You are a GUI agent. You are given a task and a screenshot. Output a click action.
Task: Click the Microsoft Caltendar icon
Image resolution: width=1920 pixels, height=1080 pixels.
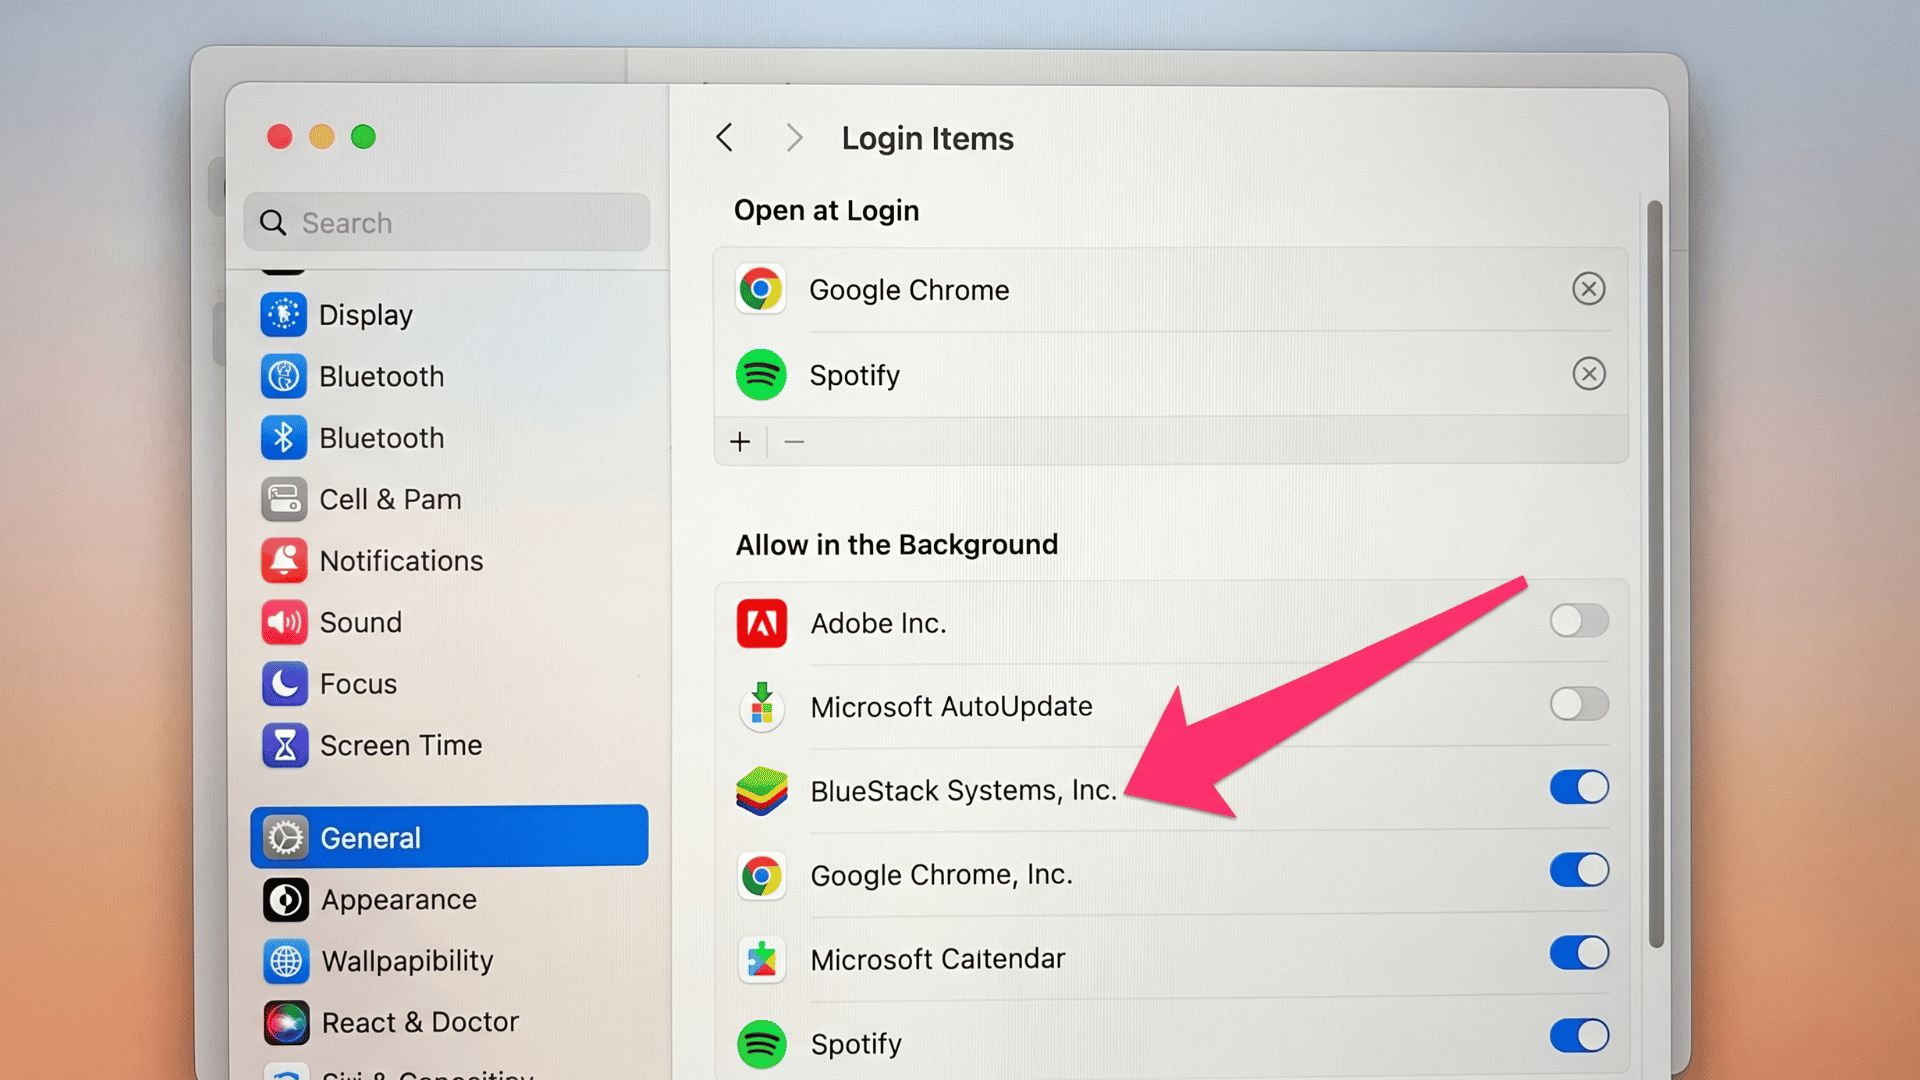762,959
